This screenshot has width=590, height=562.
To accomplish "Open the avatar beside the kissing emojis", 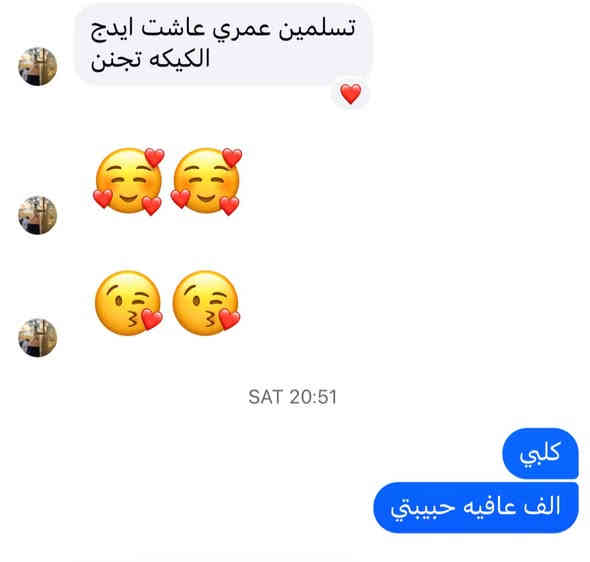I will tap(38, 337).
